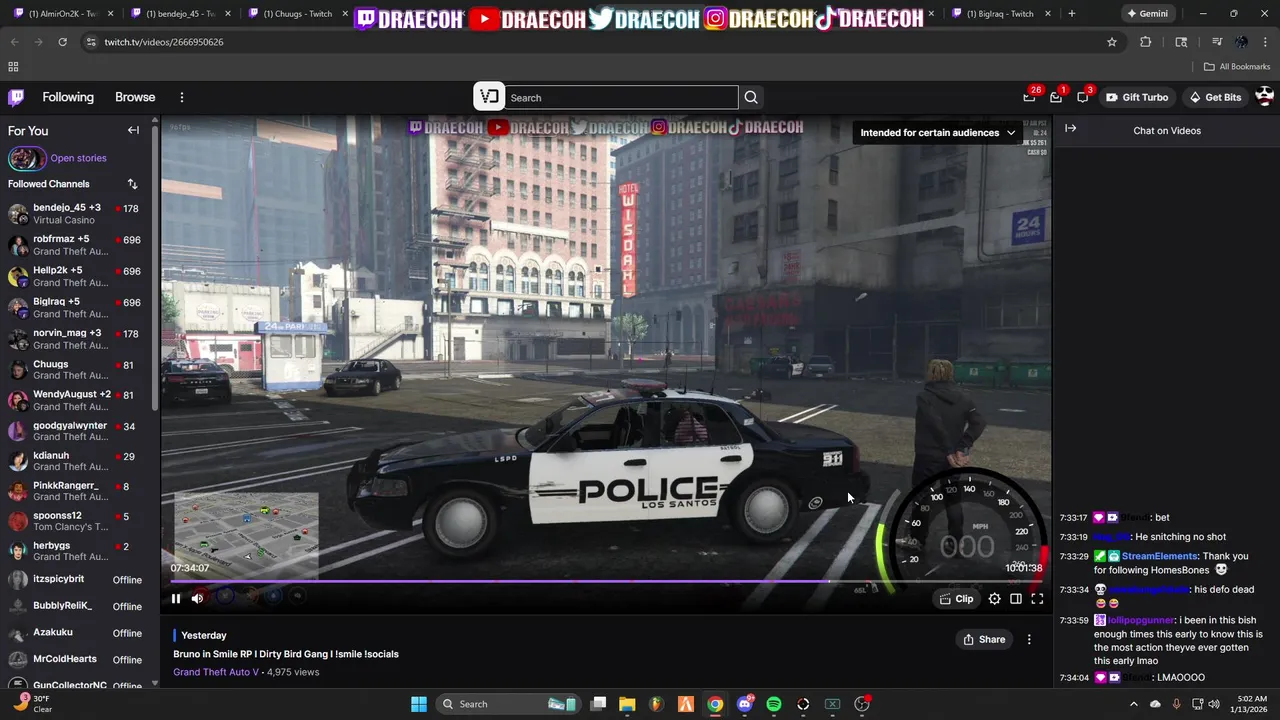
Task: Open Windows Start menu
Action: click(x=419, y=704)
